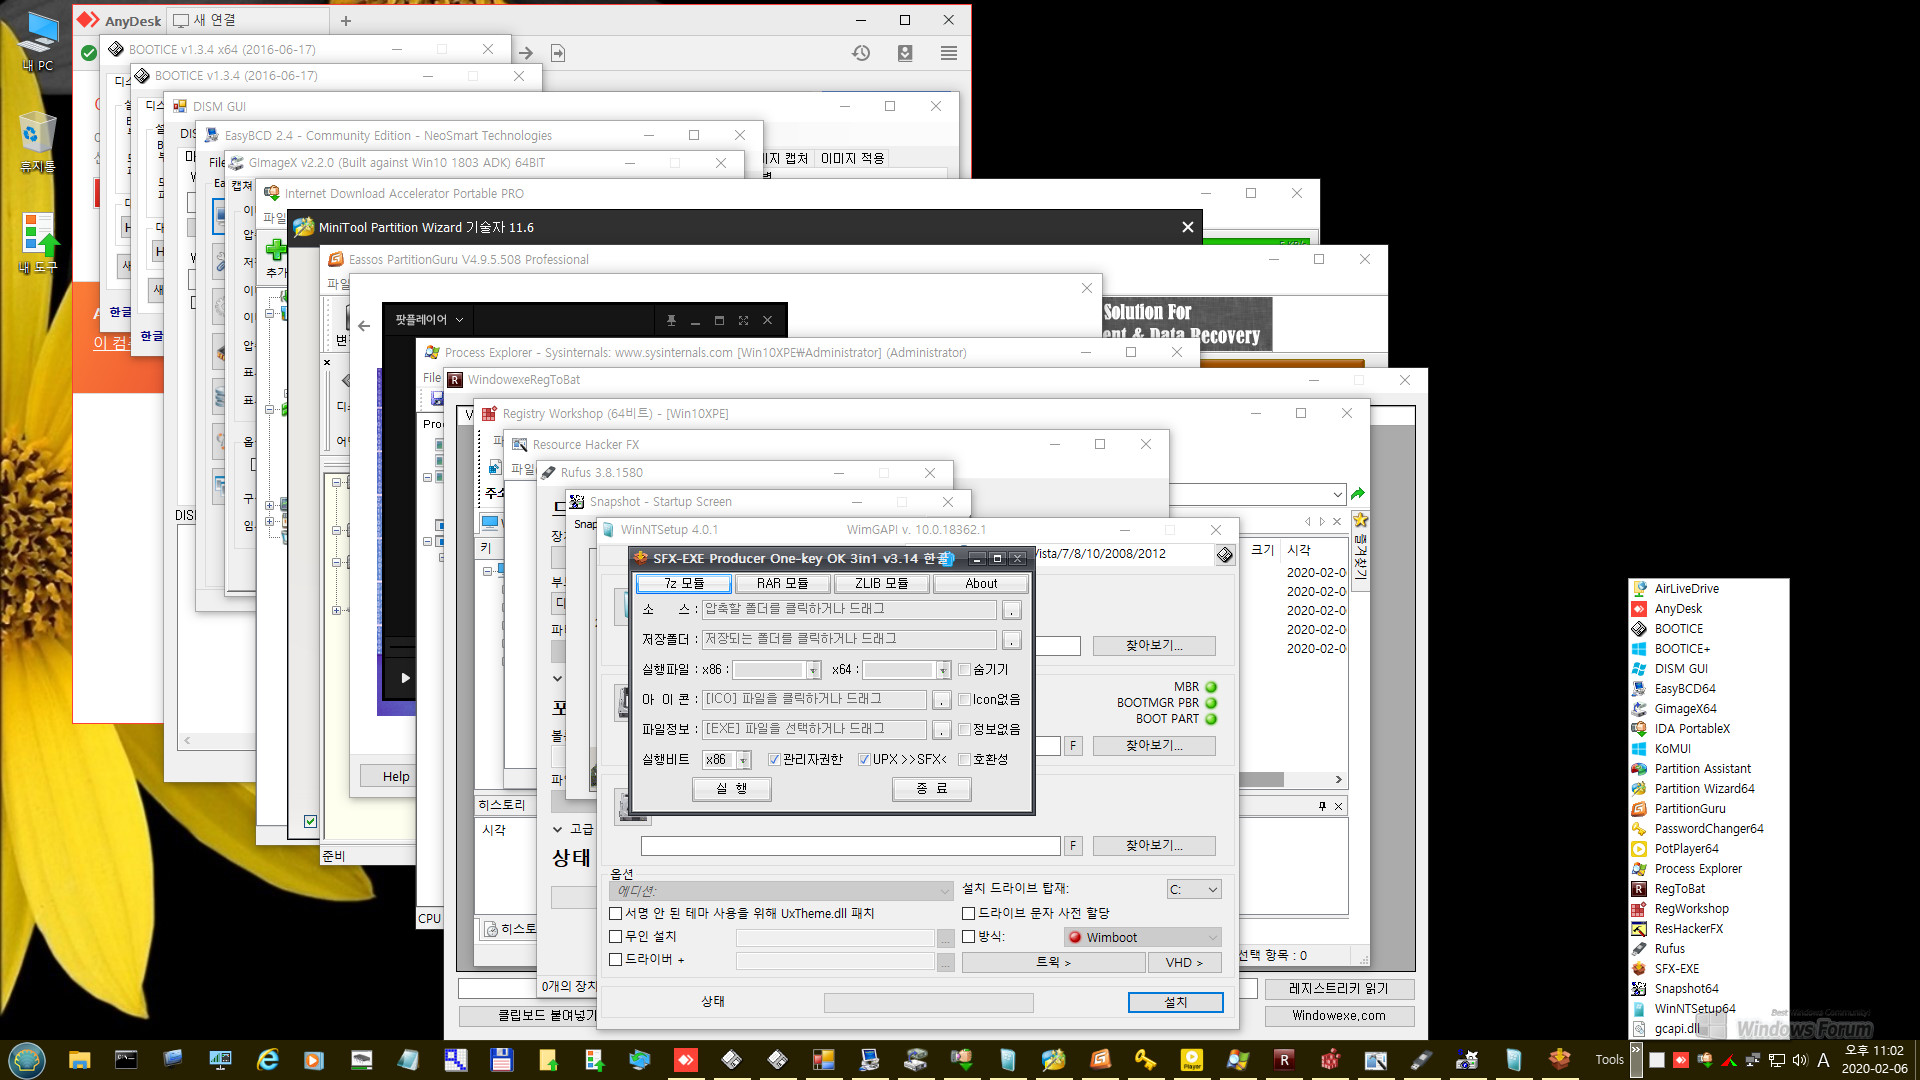The width and height of the screenshot is (1920, 1080).
Task: Uncheck the UPX >>SFX< checkbox
Action: pyautogui.click(x=865, y=760)
